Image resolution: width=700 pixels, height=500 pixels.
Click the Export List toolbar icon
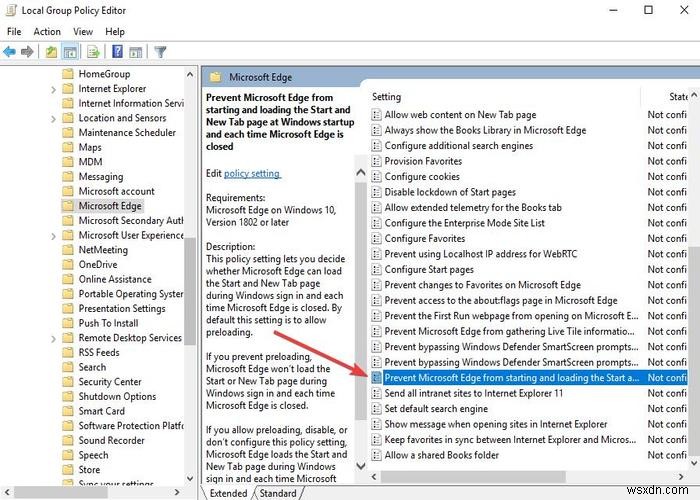(93, 52)
